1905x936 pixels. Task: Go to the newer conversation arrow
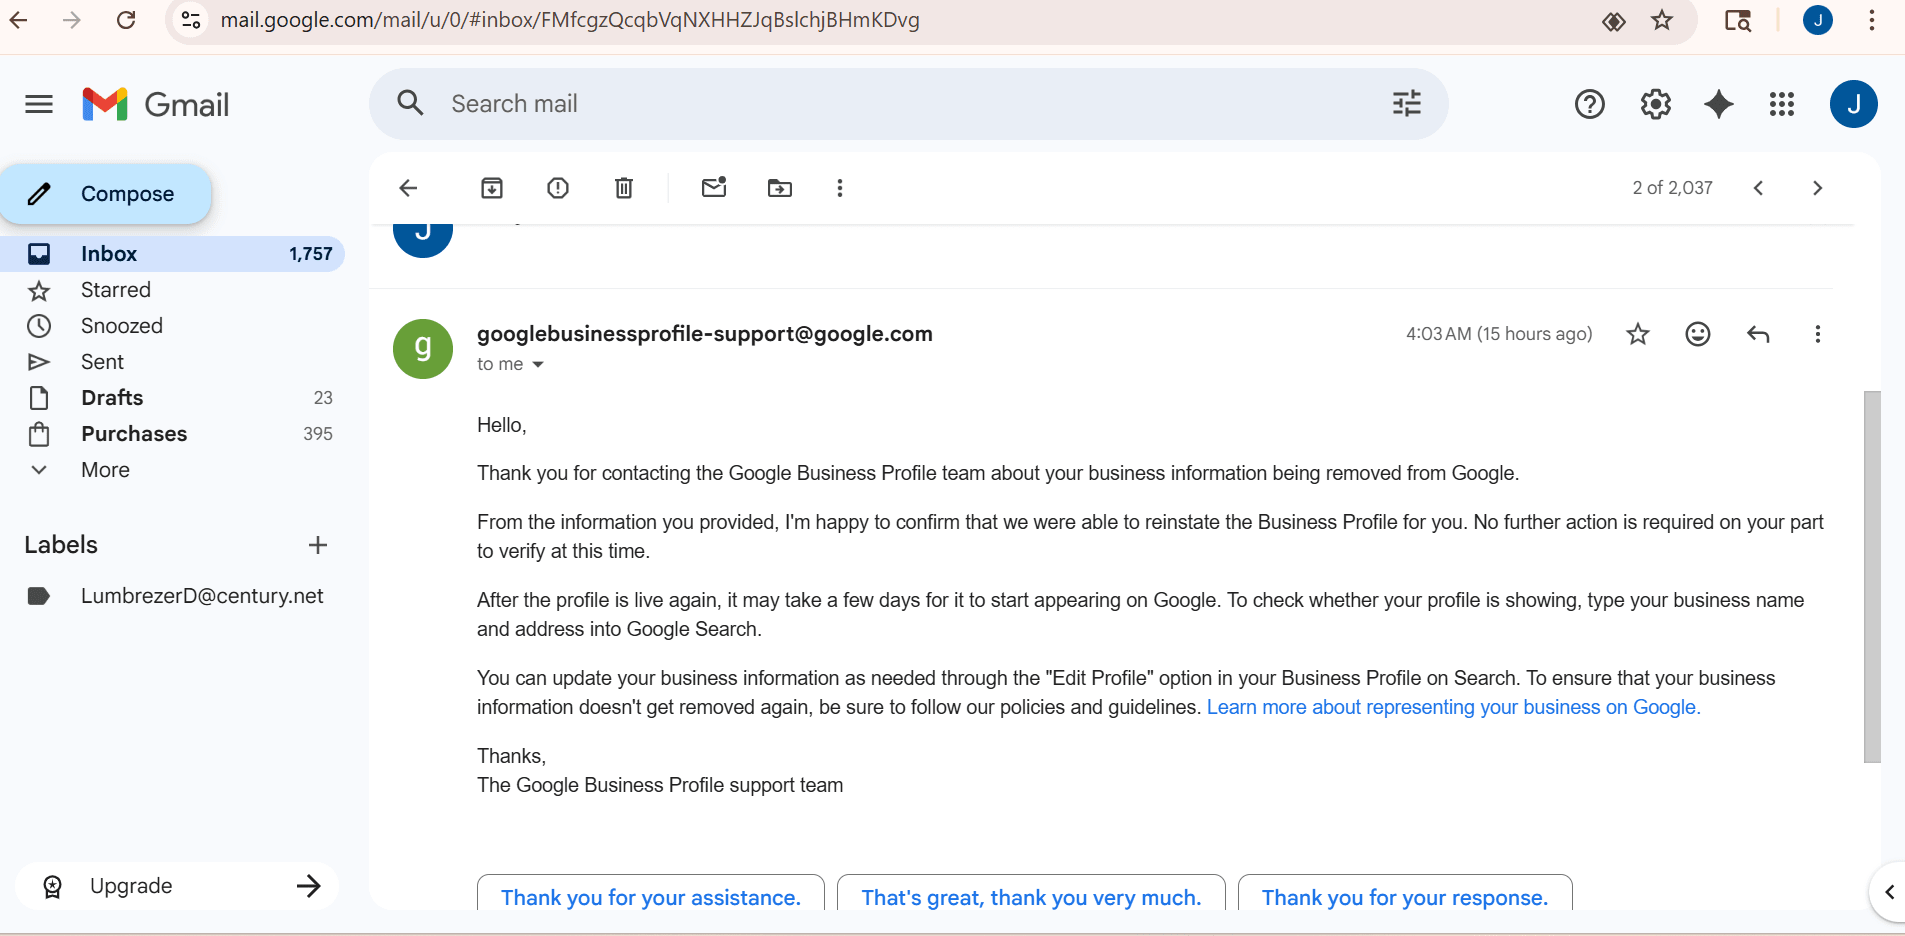pyautogui.click(x=1758, y=188)
